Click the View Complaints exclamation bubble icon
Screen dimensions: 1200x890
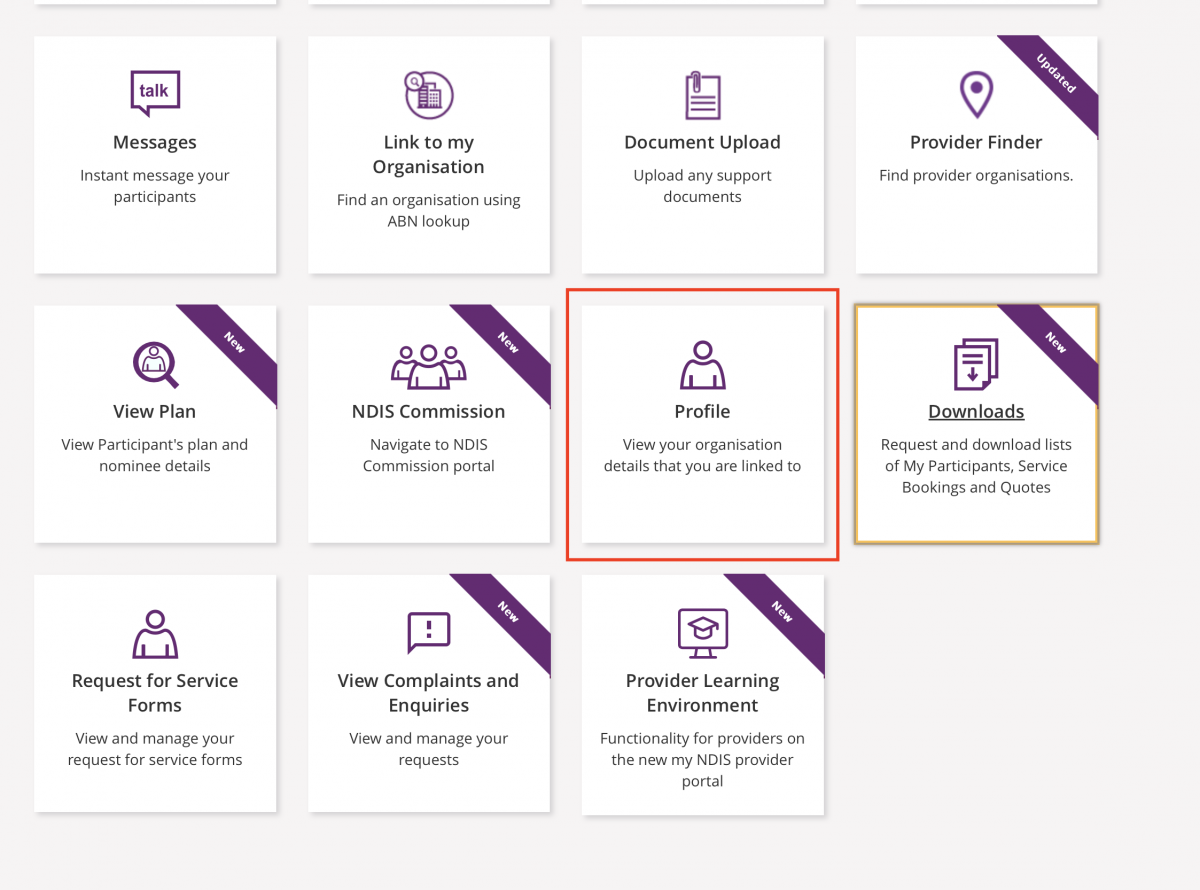click(428, 633)
